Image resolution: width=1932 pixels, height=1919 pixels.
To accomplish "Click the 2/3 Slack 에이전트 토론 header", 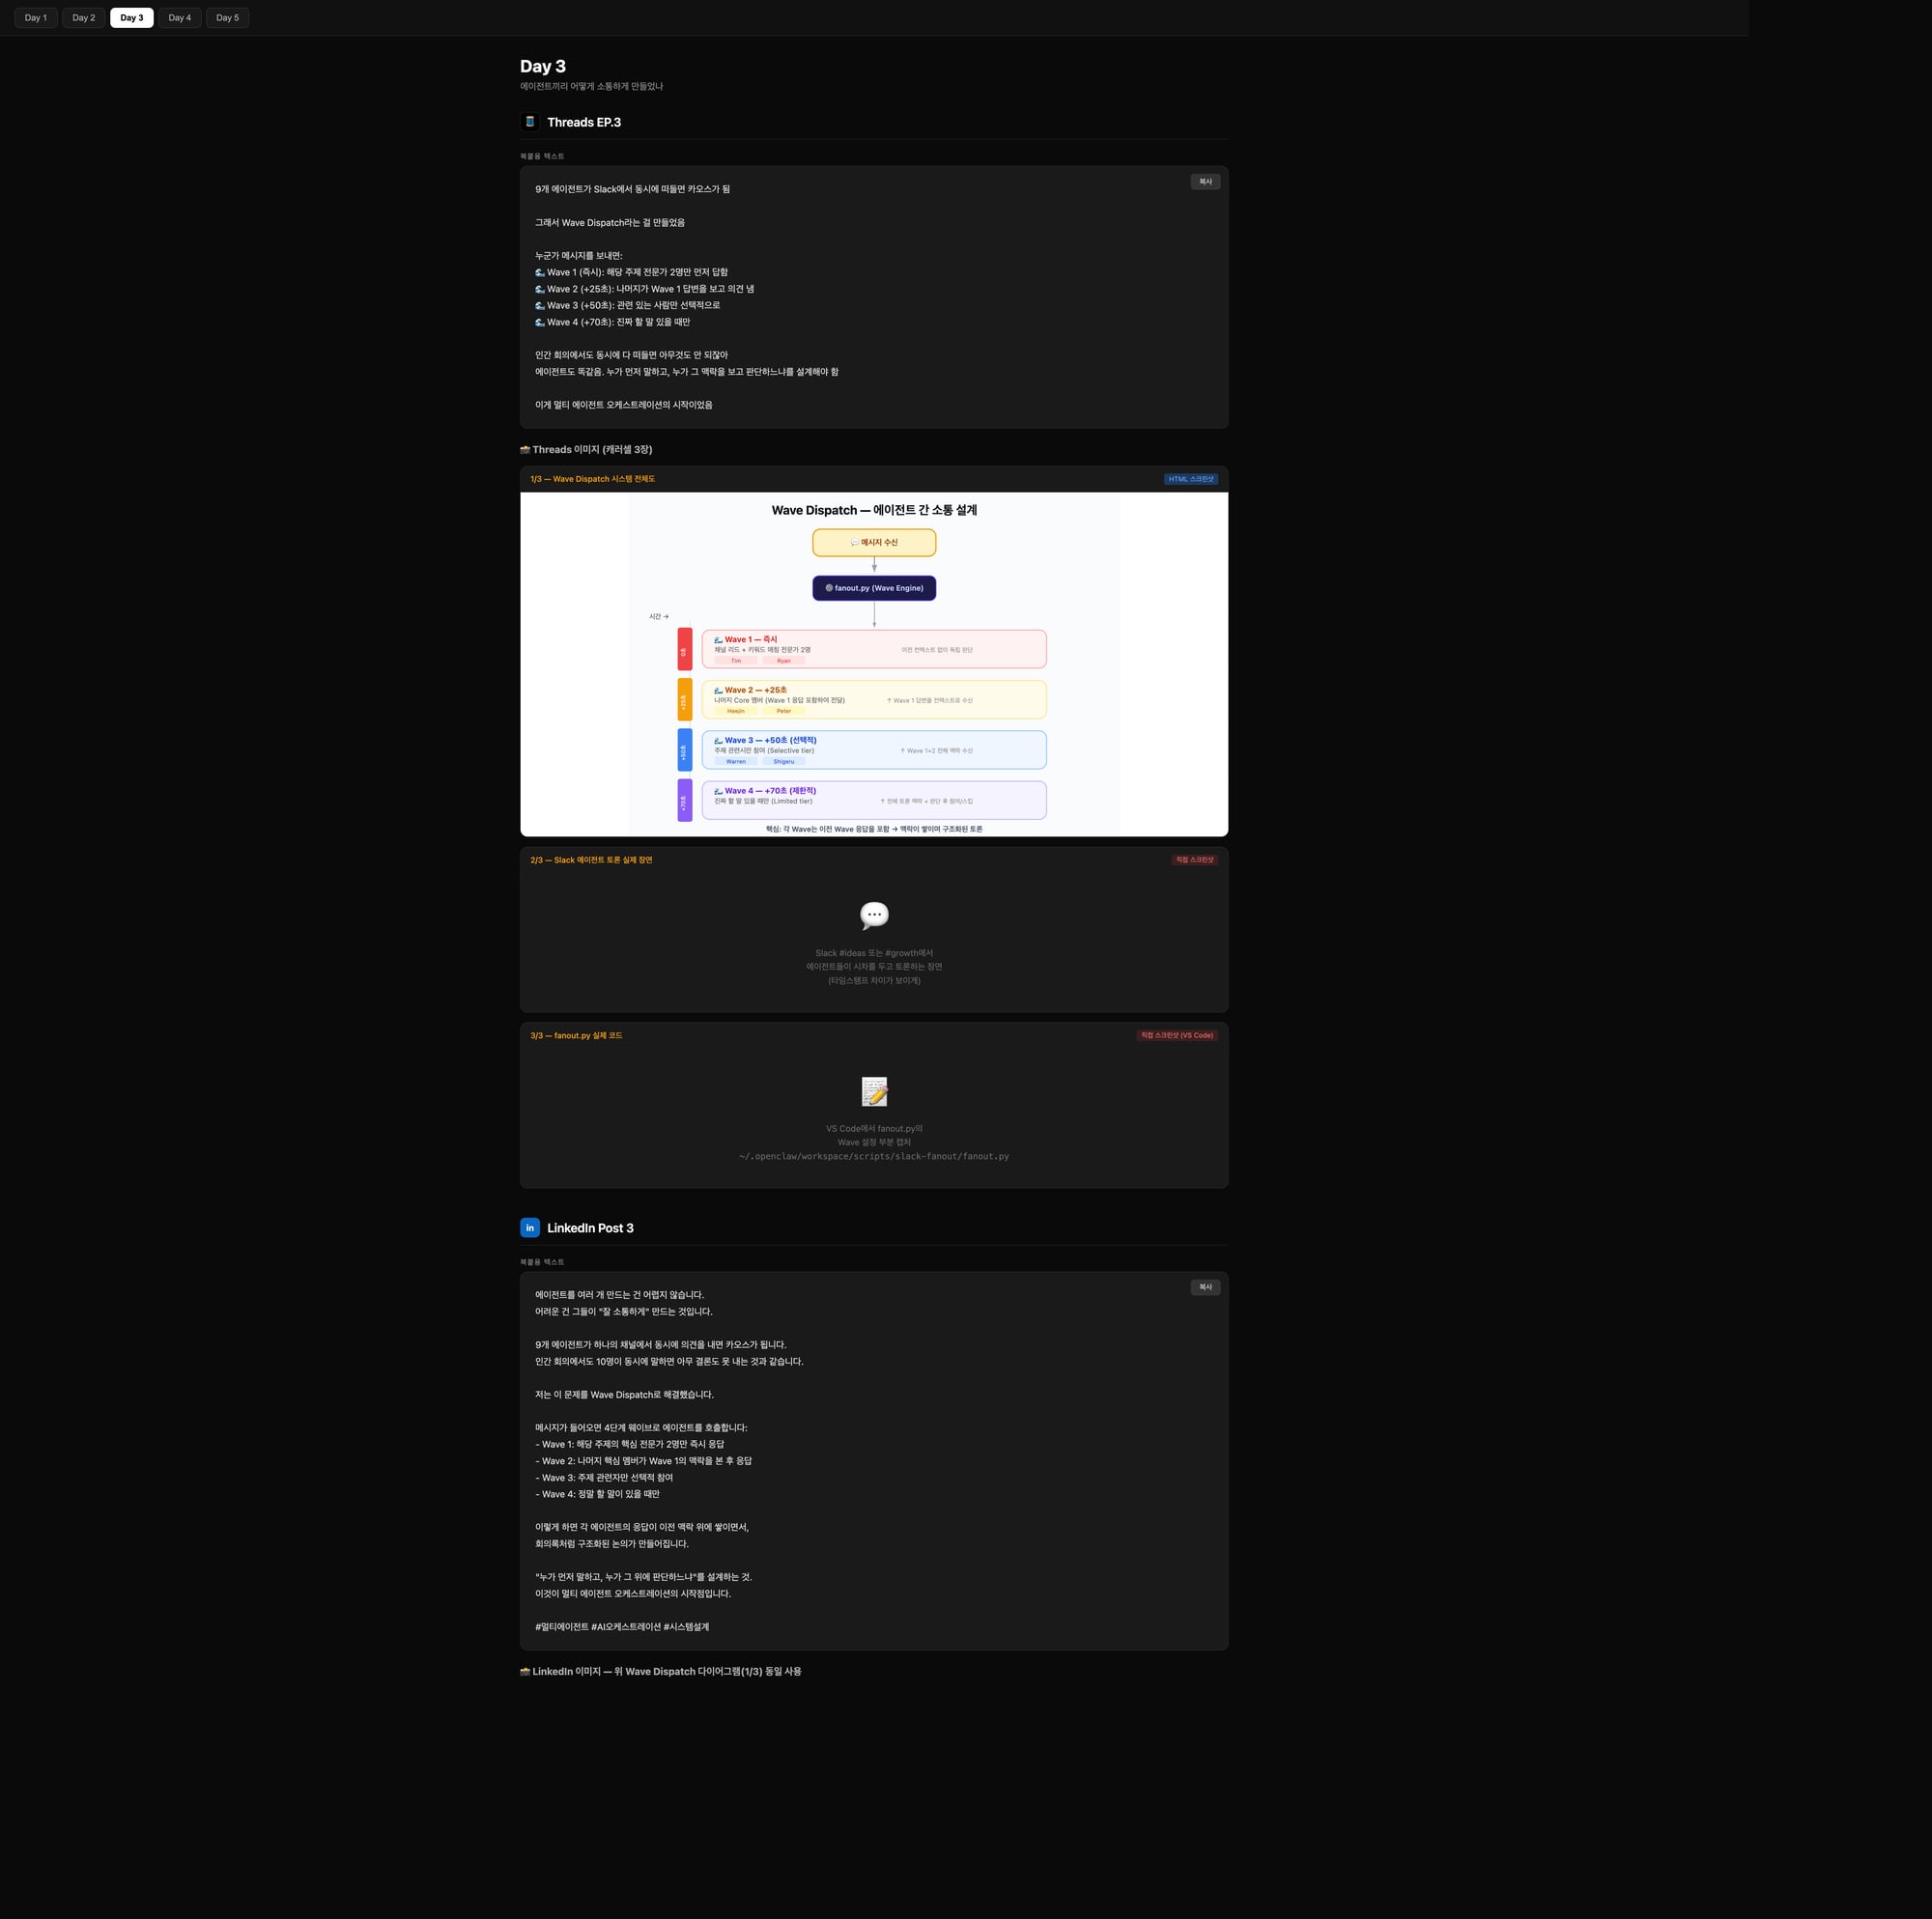I will pos(591,860).
